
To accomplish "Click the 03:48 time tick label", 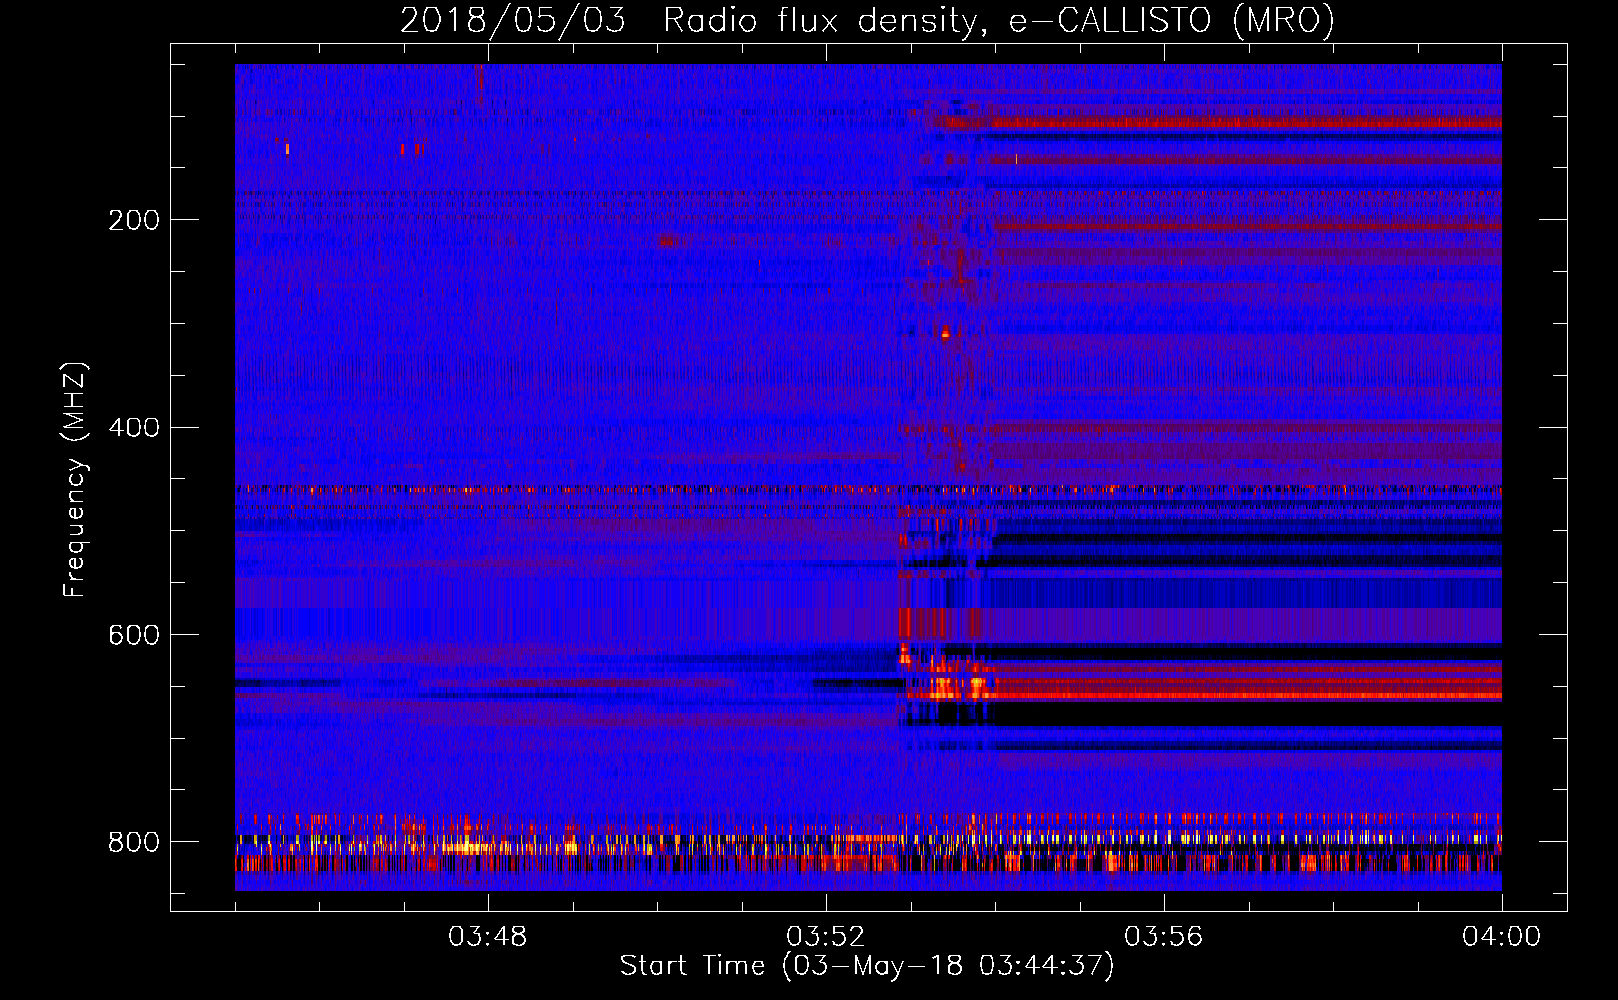I will click(x=487, y=937).
